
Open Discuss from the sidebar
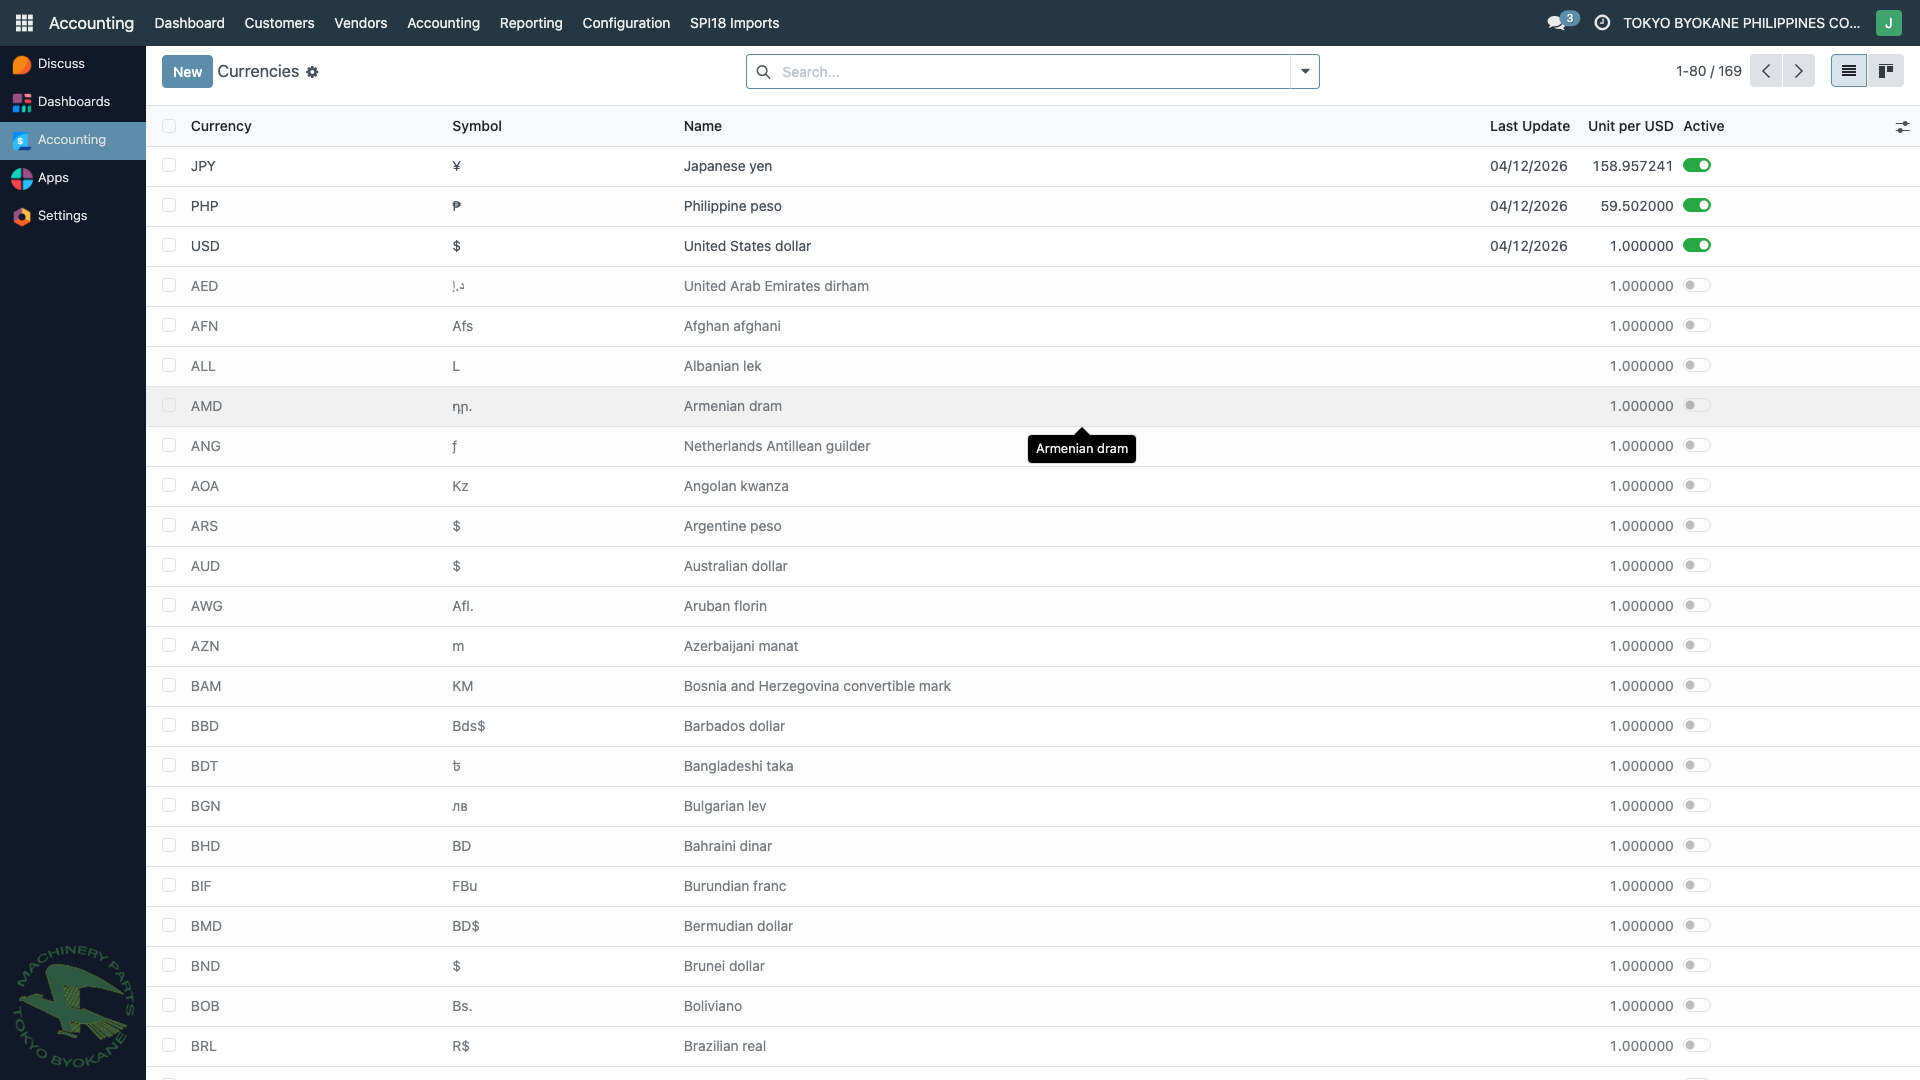coord(60,63)
